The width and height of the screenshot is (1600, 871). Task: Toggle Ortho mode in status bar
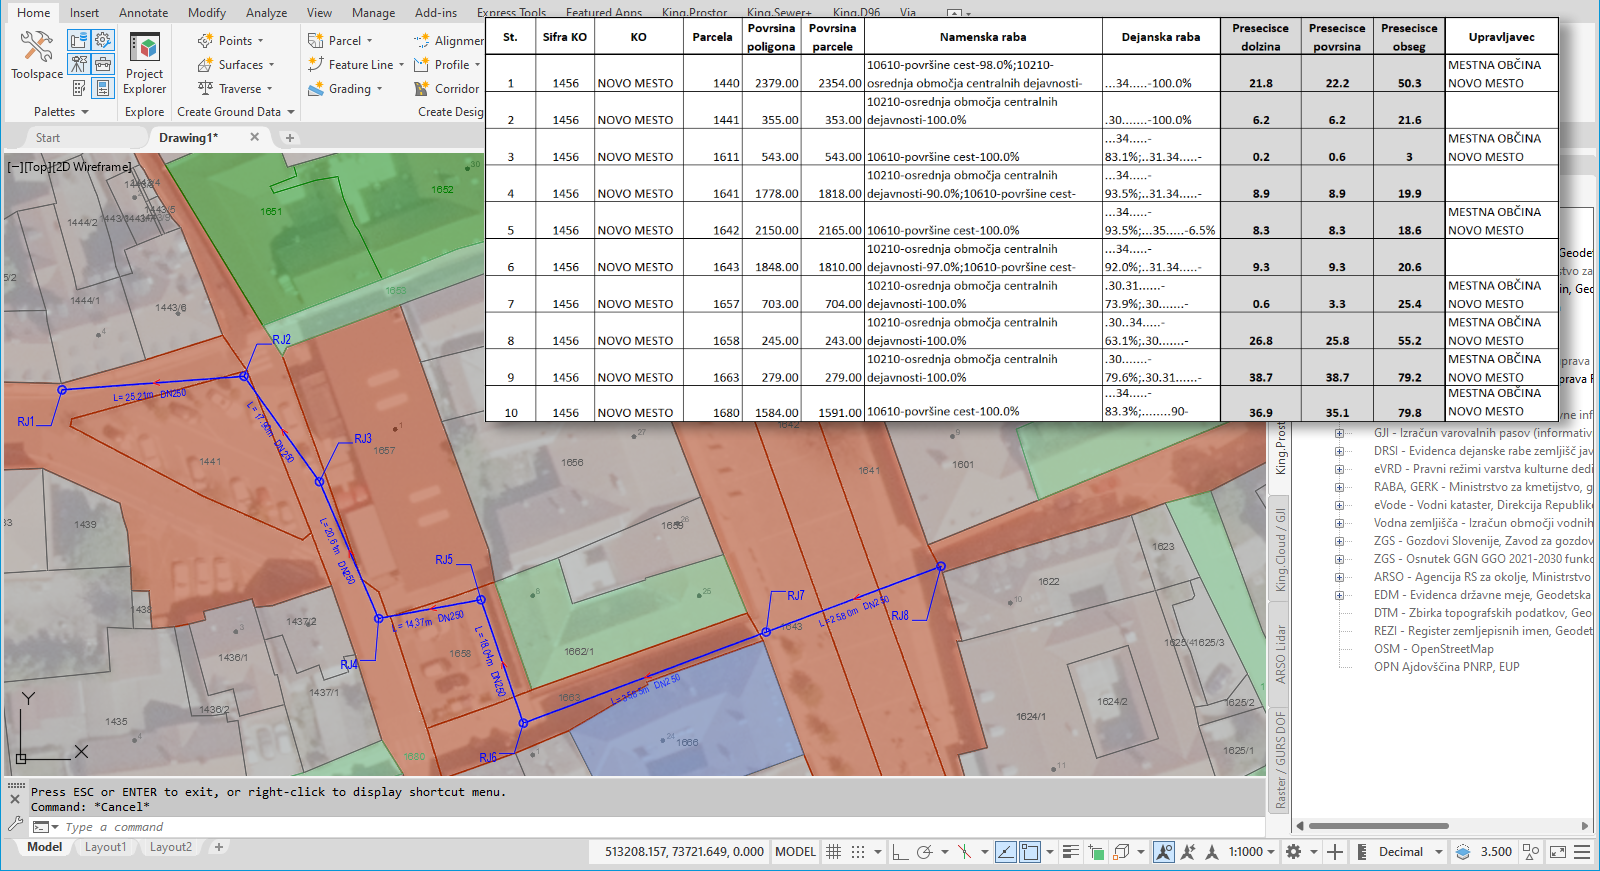(900, 852)
